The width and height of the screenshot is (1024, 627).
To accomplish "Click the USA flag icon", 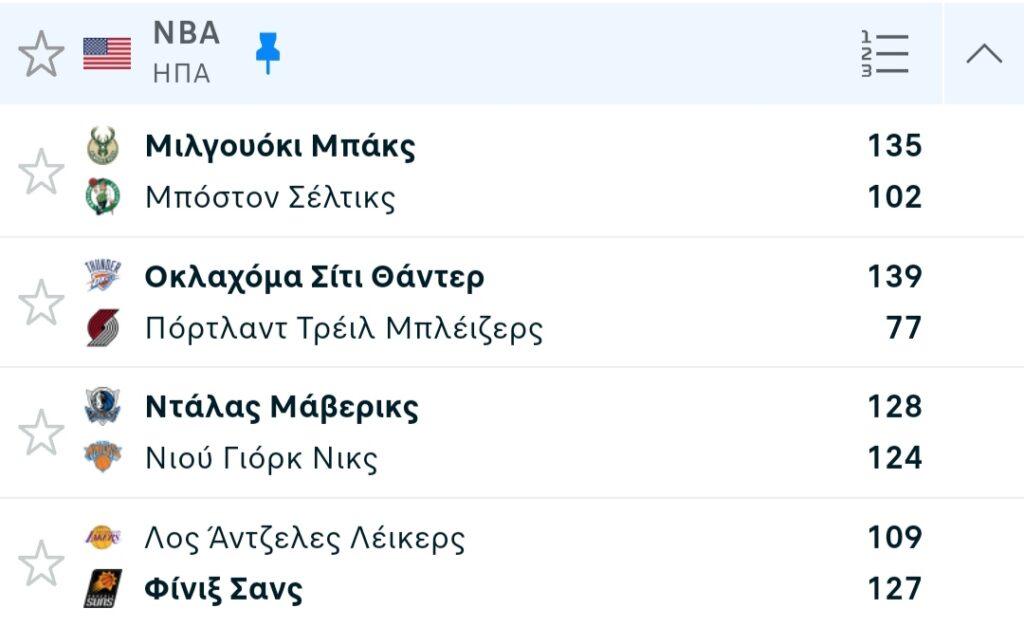I will coord(107,54).
